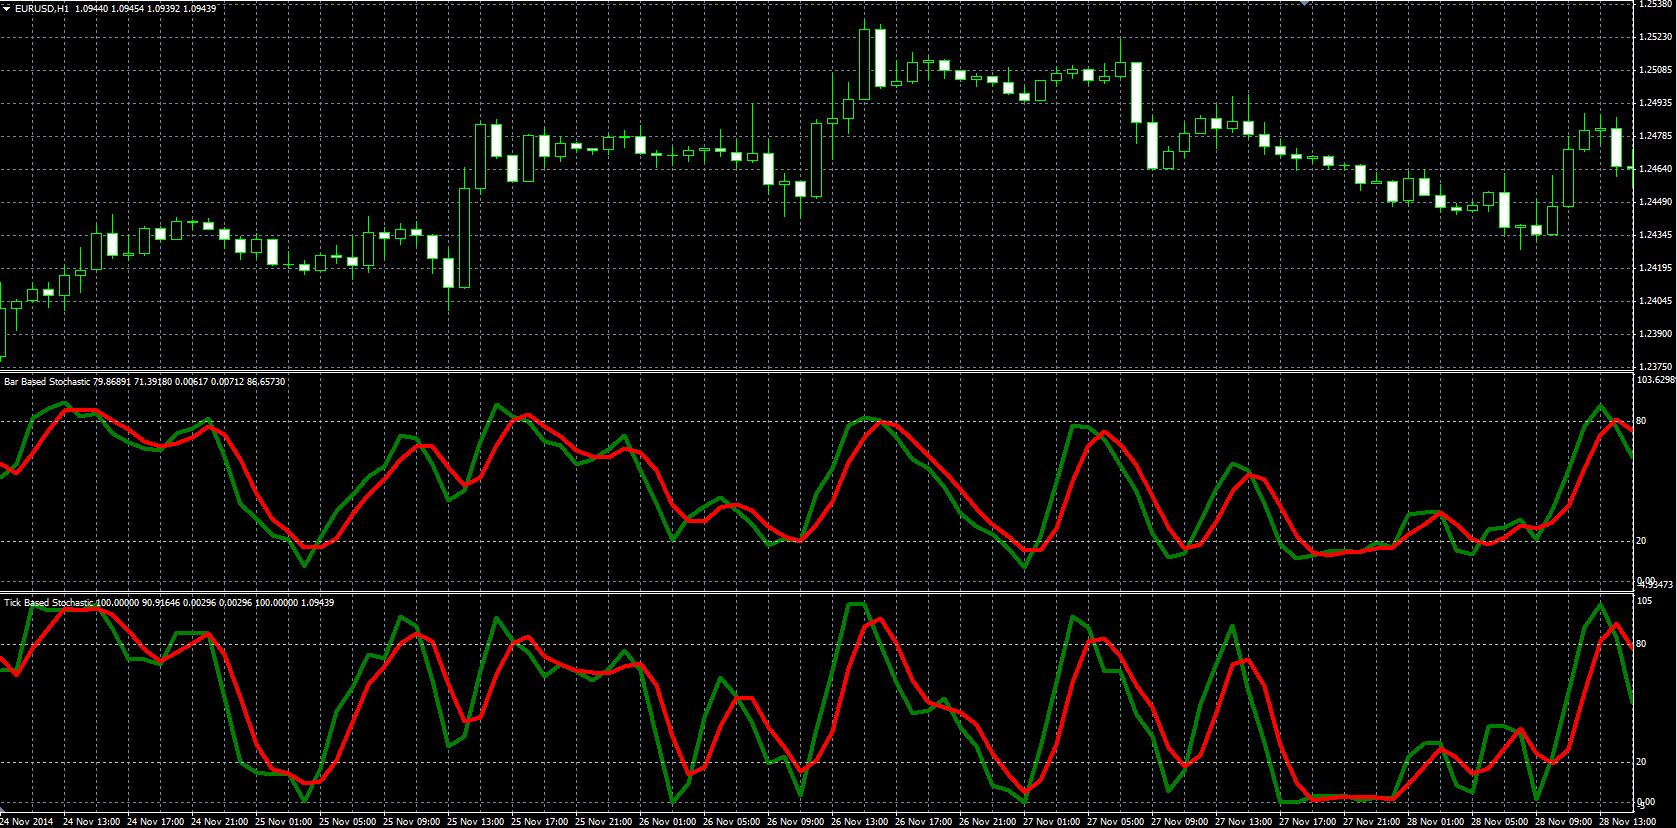Image resolution: width=1677 pixels, height=828 pixels.
Task: Click the 28 Nov 01:00 time label
Action: point(1435,822)
